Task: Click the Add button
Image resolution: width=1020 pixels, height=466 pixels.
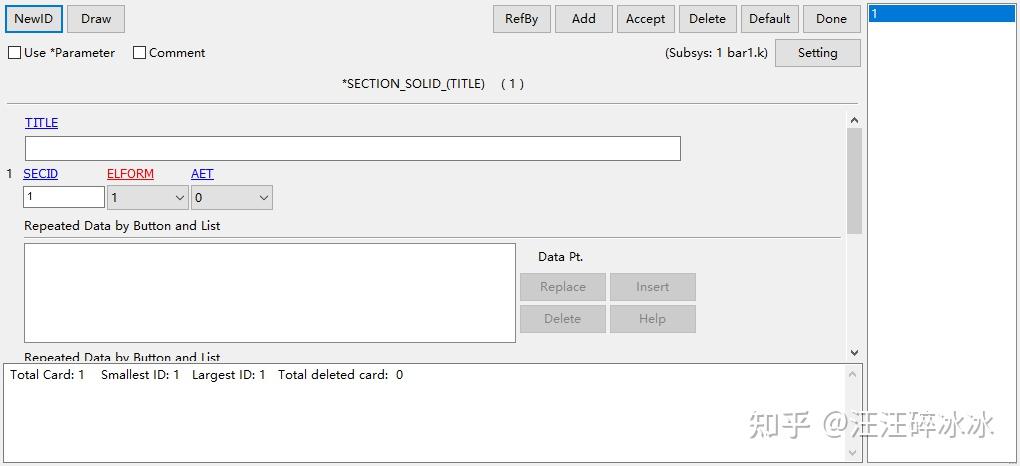Action: pos(584,19)
